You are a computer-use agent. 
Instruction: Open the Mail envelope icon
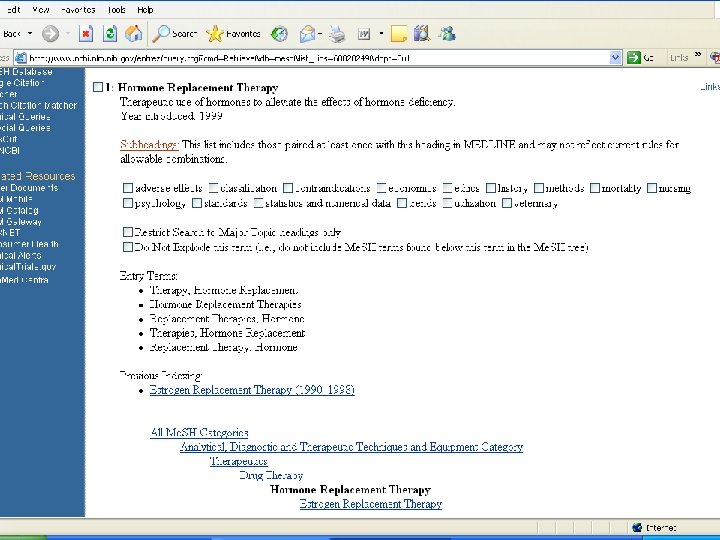(x=307, y=34)
